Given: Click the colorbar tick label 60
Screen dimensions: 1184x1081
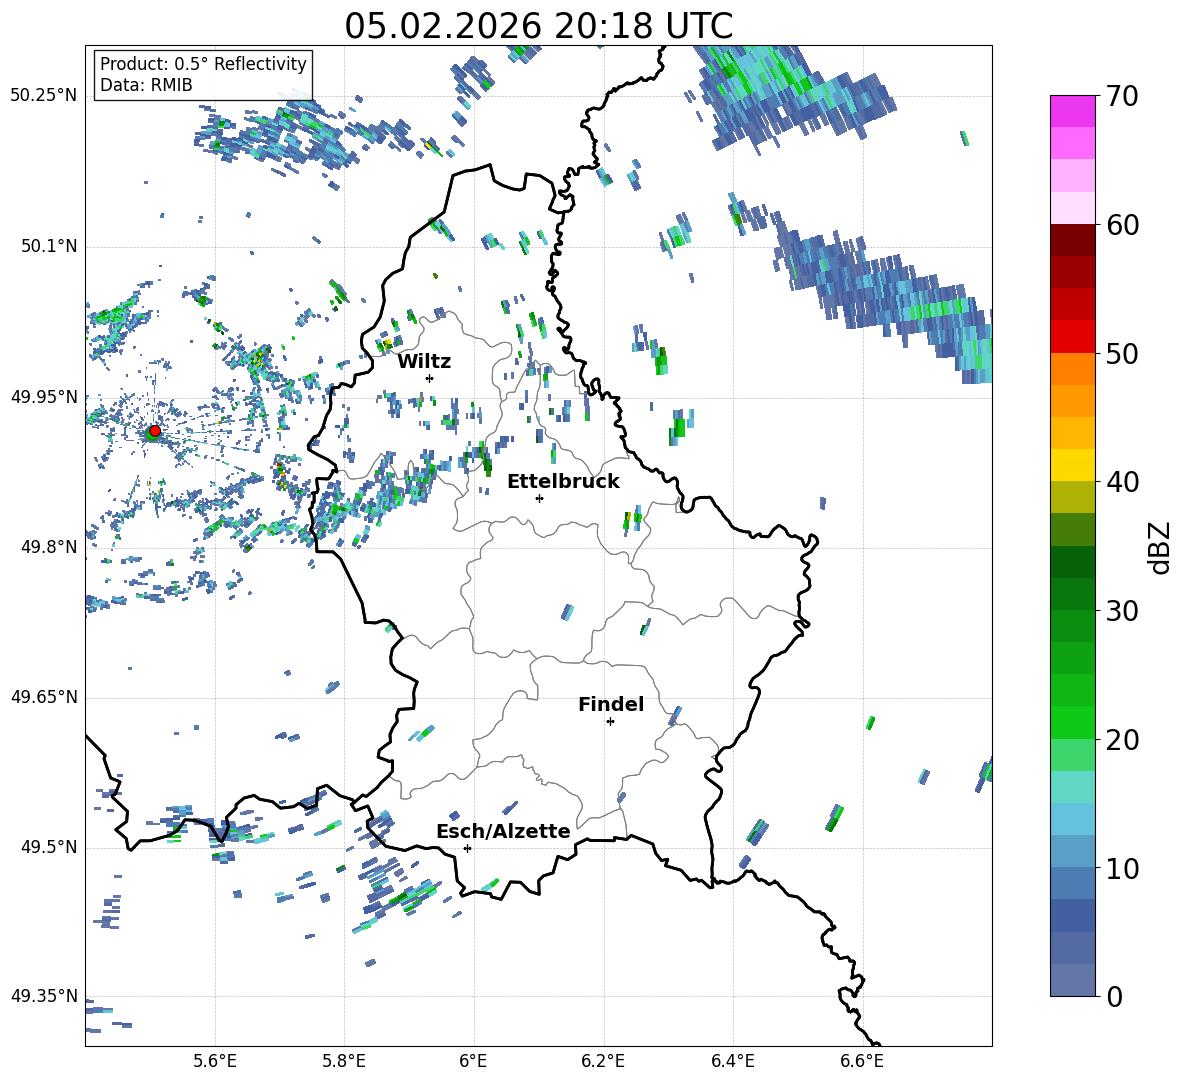Looking at the screenshot, I should coord(1121,225).
